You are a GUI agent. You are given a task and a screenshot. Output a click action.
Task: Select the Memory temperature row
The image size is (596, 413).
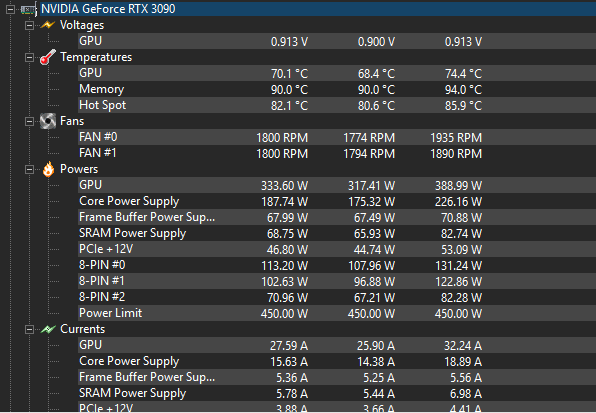[x=337, y=89]
